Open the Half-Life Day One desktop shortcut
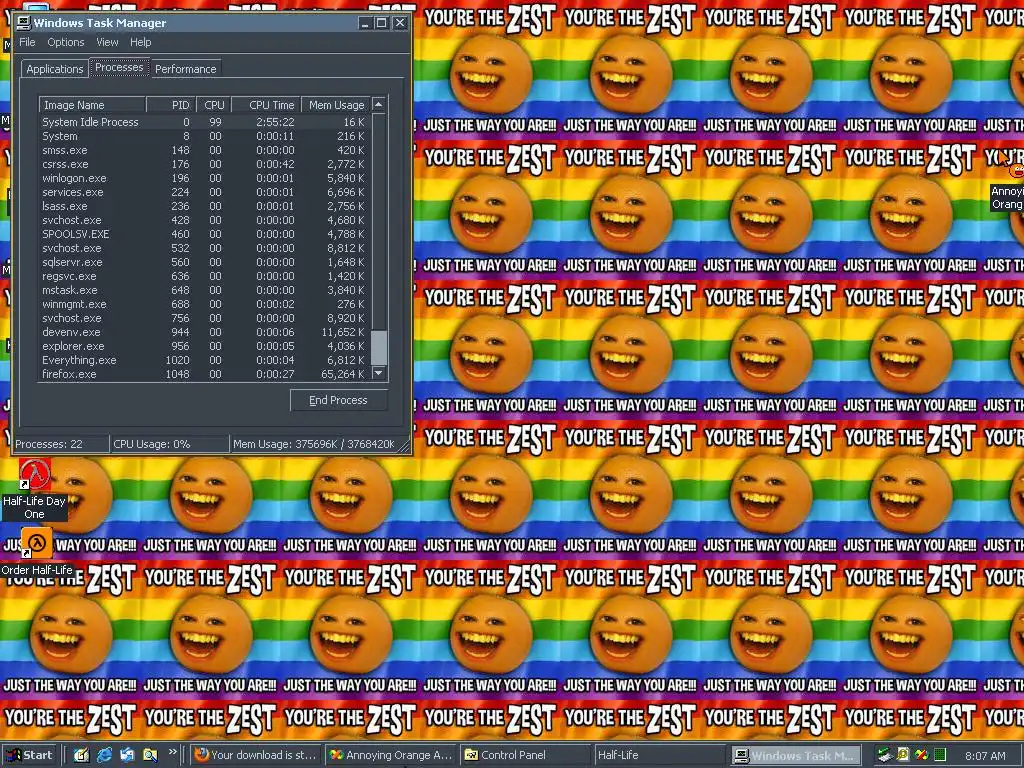The width and height of the screenshot is (1024, 768). pos(35,489)
